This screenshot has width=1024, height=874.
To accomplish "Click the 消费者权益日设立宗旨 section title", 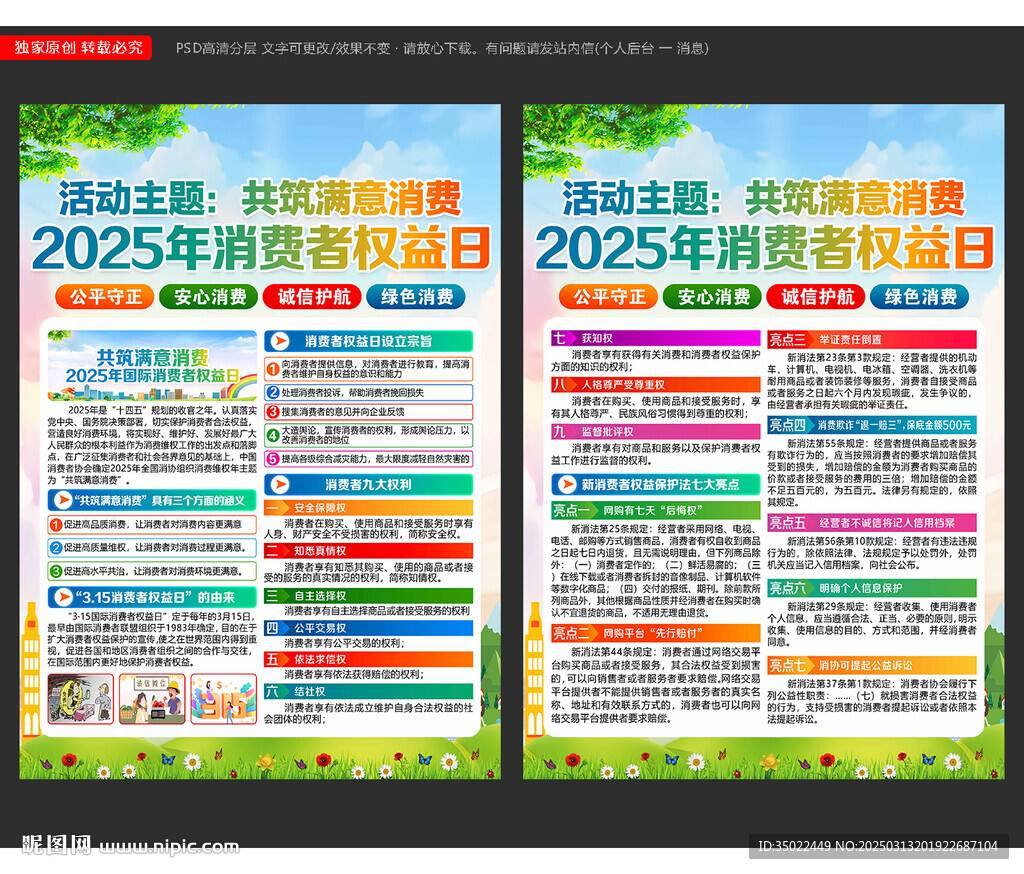I will (368, 341).
